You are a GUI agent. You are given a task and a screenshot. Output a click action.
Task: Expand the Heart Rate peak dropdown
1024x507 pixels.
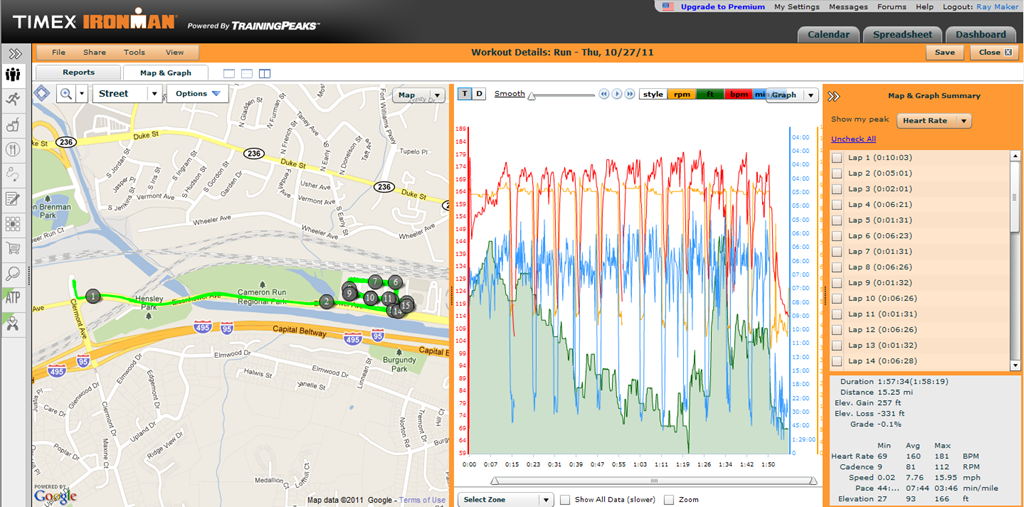coord(935,120)
